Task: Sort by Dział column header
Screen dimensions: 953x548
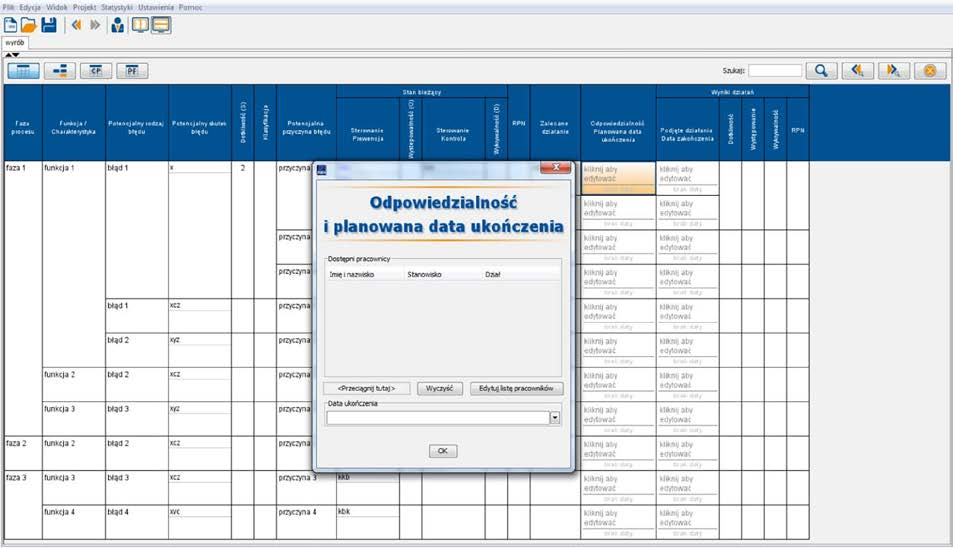Action: tap(521, 275)
